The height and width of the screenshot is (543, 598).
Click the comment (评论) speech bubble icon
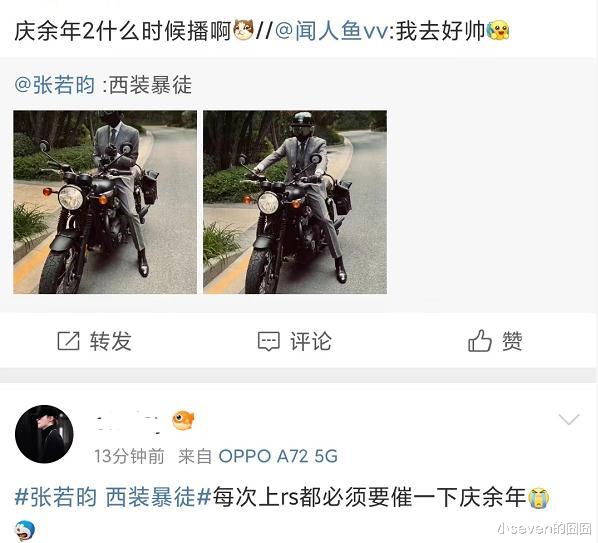coord(268,341)
